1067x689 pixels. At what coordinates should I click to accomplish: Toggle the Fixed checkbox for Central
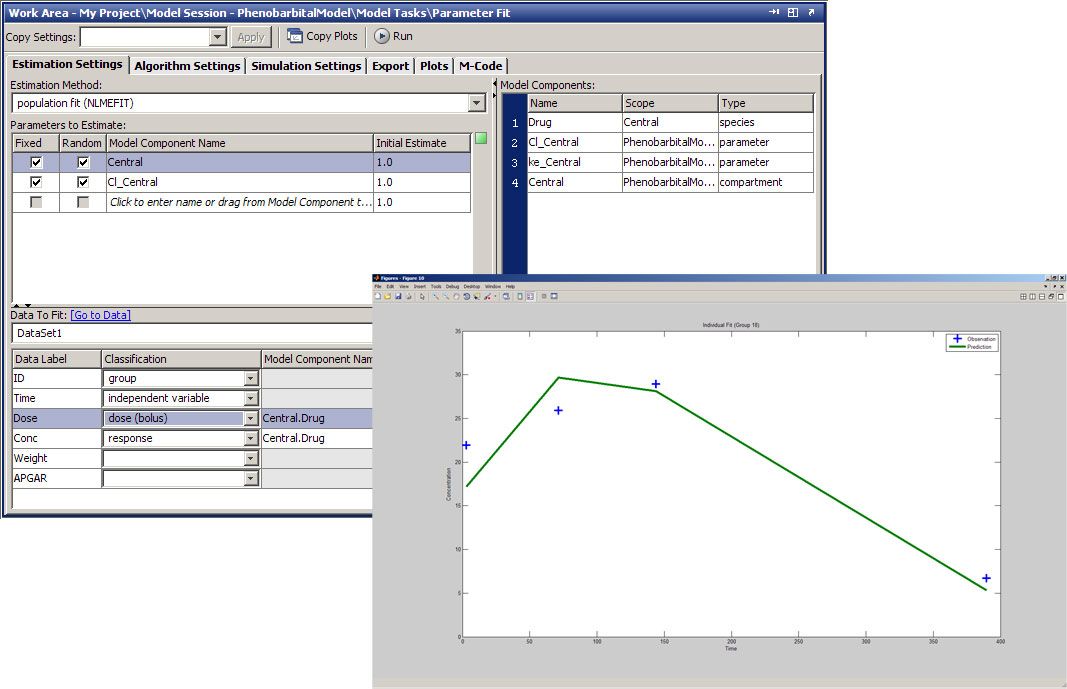click(36, 163)
